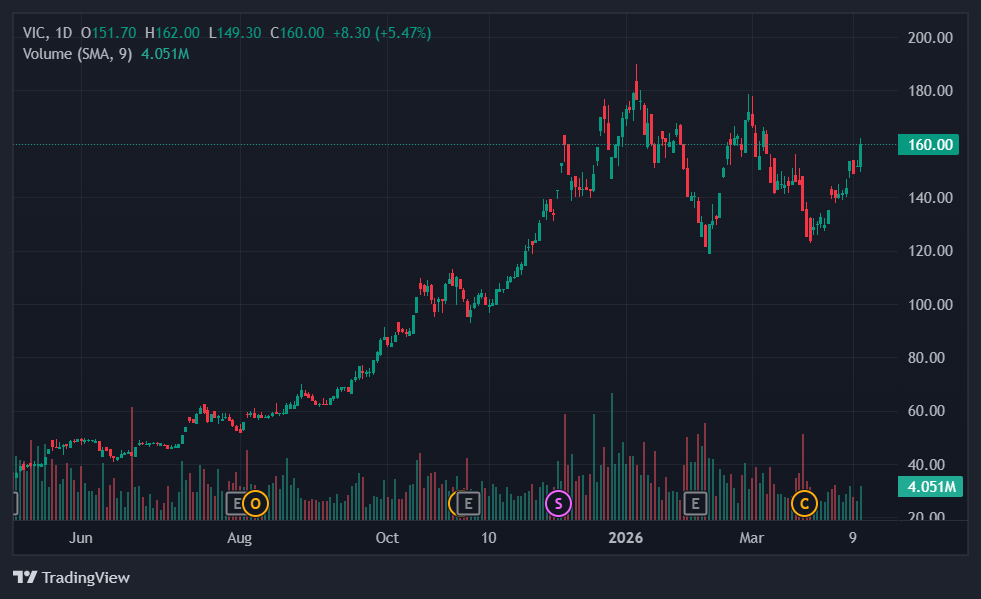Click the green 160.00 current price label

click(928, 145)
